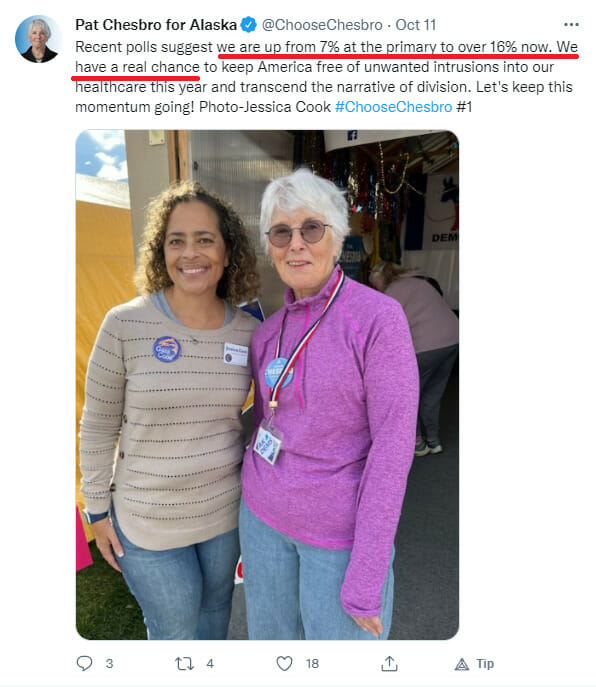This screenshot has width=596, height=687.
Task: Open the reply speech bubble icon
Action: (84, 663)
